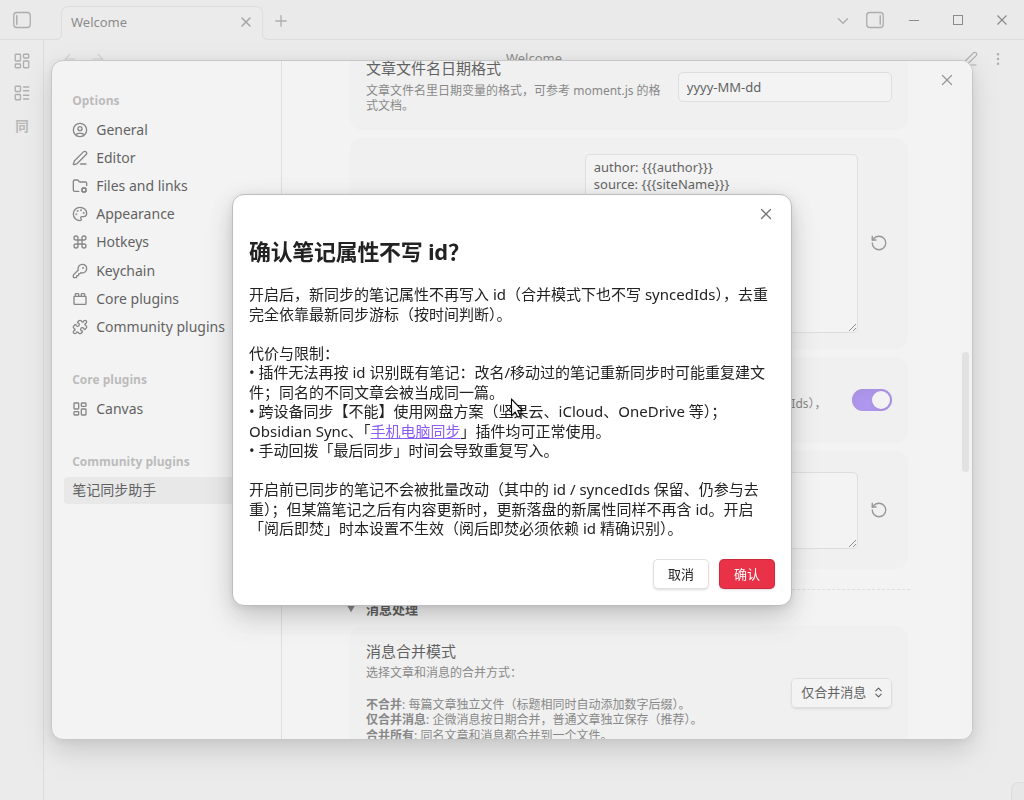Close the Welcome tab

246,22
